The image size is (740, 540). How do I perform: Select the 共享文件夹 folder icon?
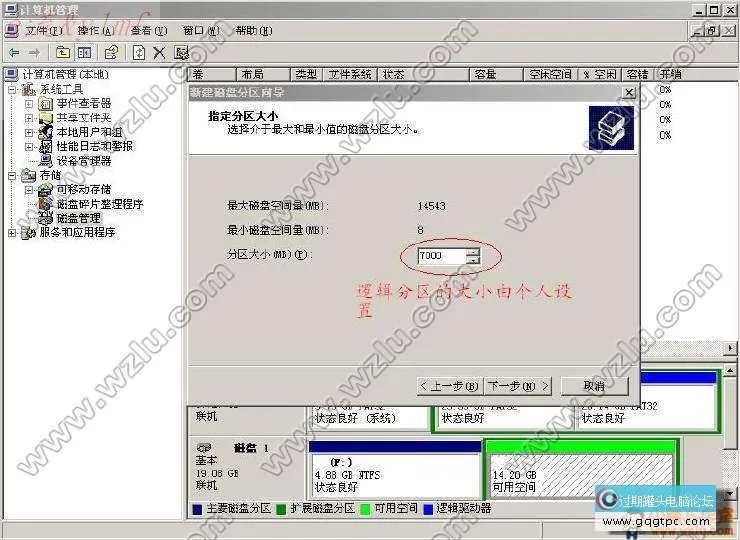point(45,118)
